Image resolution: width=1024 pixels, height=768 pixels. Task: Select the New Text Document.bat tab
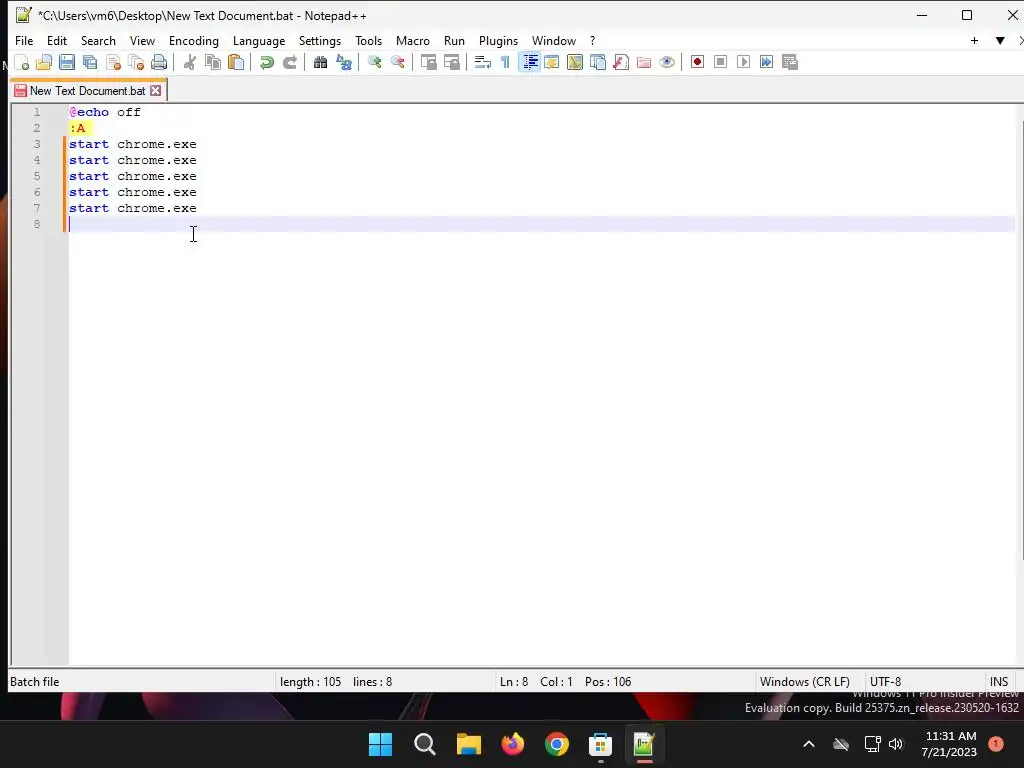87,91
